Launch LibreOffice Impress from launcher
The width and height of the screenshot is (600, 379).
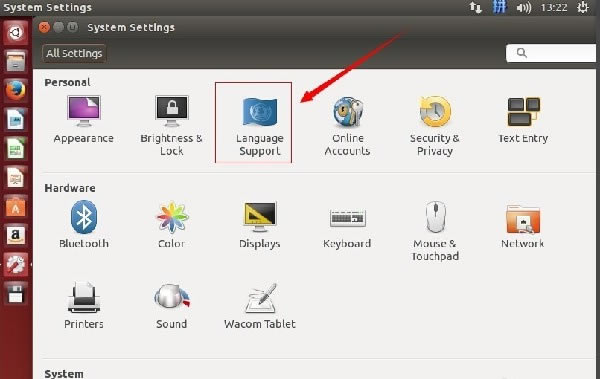[15, 178]
